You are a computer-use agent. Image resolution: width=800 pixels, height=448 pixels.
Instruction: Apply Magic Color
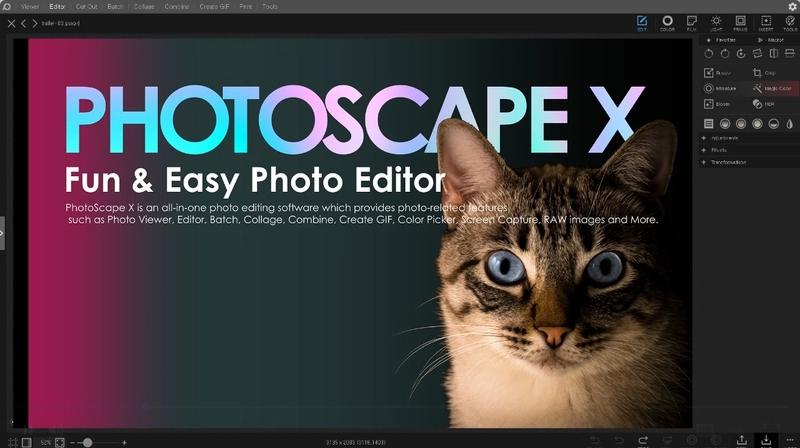pyautogui.click(x=772, y=88)
